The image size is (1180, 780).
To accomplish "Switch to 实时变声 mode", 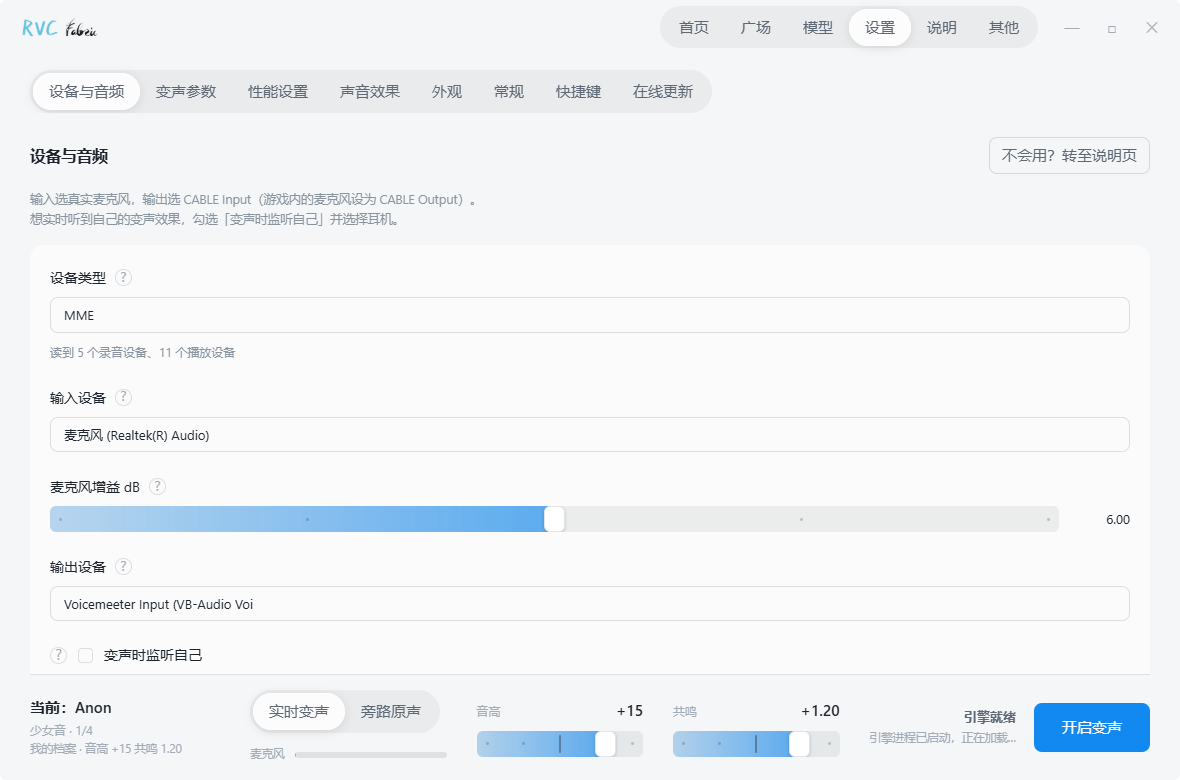I will 299,711.
